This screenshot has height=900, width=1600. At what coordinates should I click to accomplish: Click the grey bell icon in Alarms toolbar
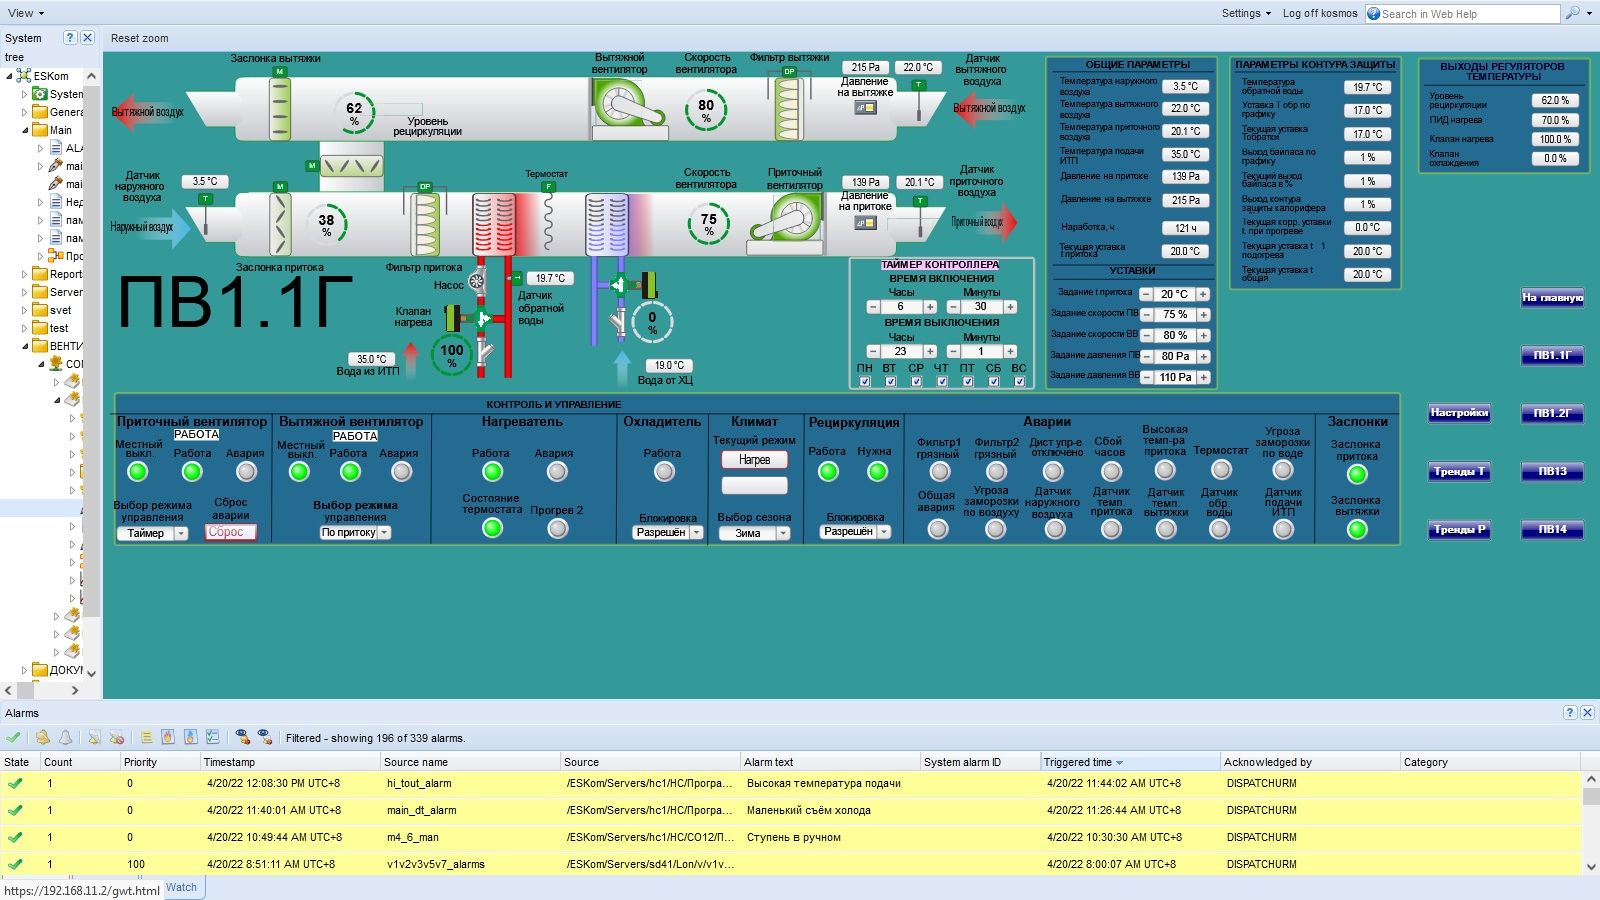65,737
